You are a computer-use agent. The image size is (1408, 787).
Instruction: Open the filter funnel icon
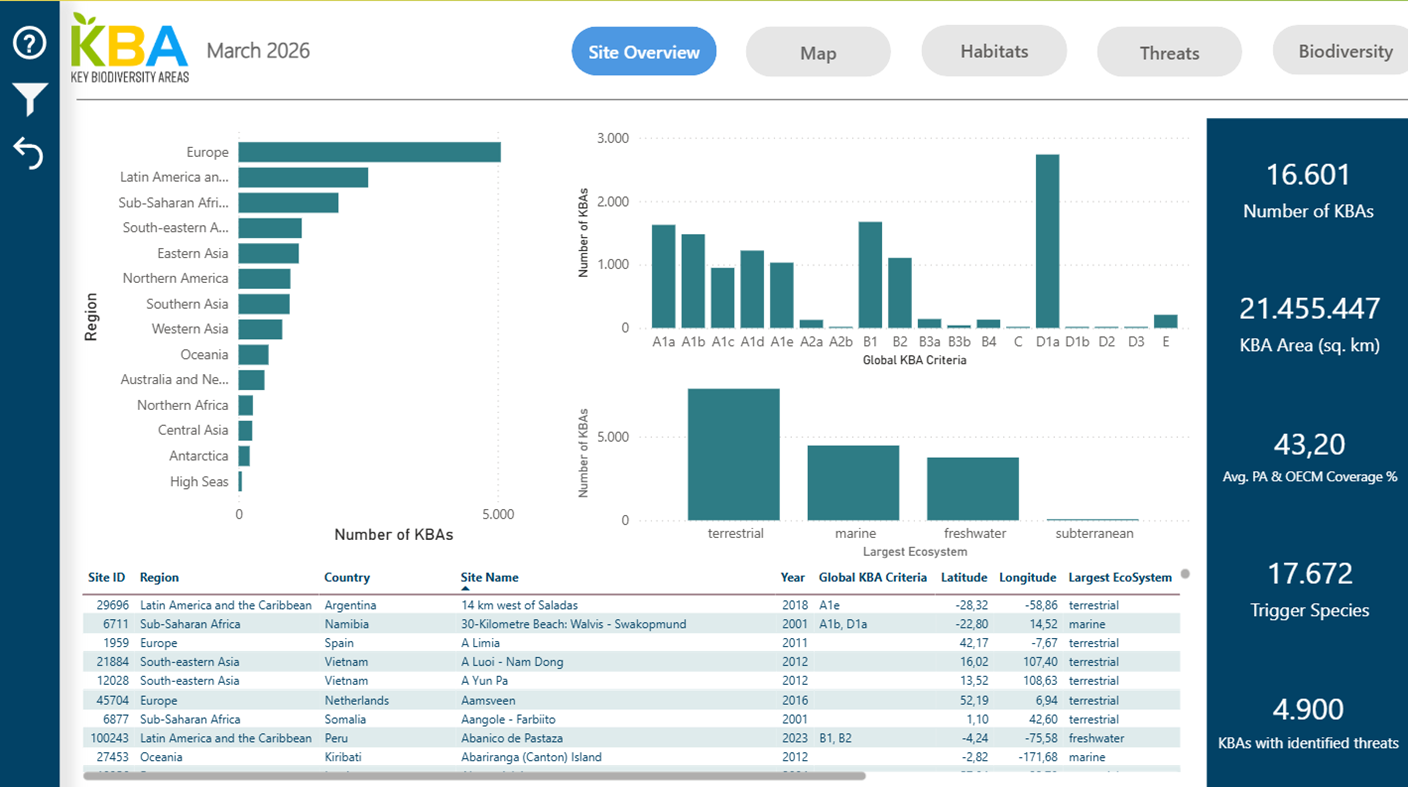29,99
